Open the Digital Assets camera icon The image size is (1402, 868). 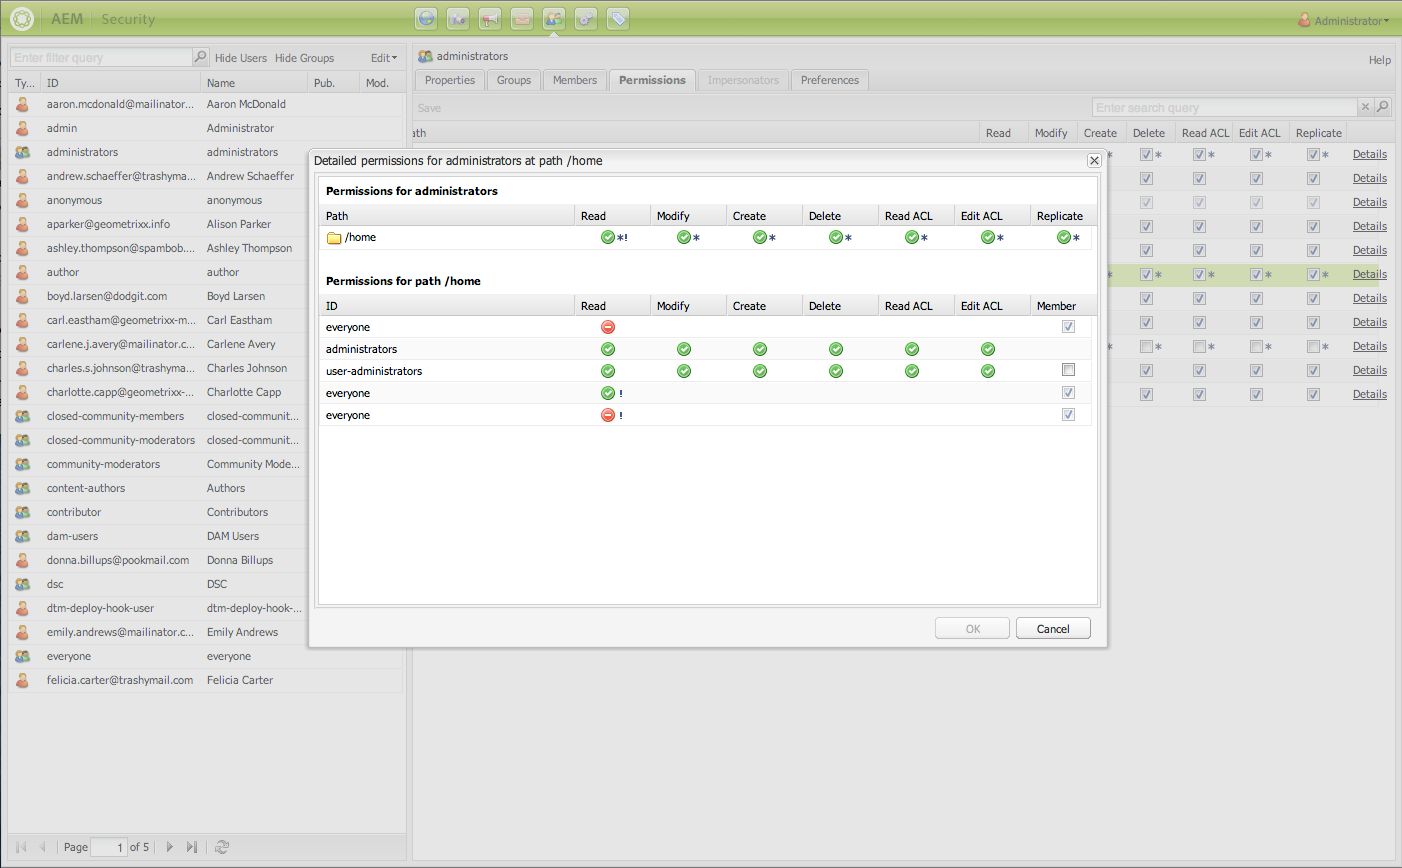click(x=458, y=18)
